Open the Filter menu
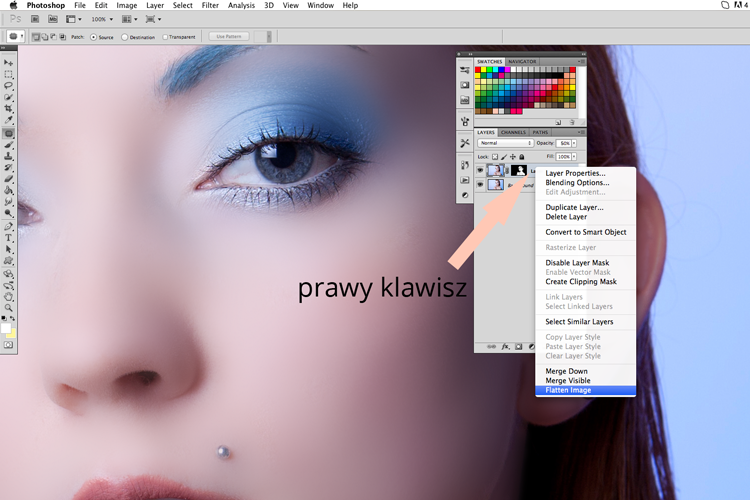 210,5
